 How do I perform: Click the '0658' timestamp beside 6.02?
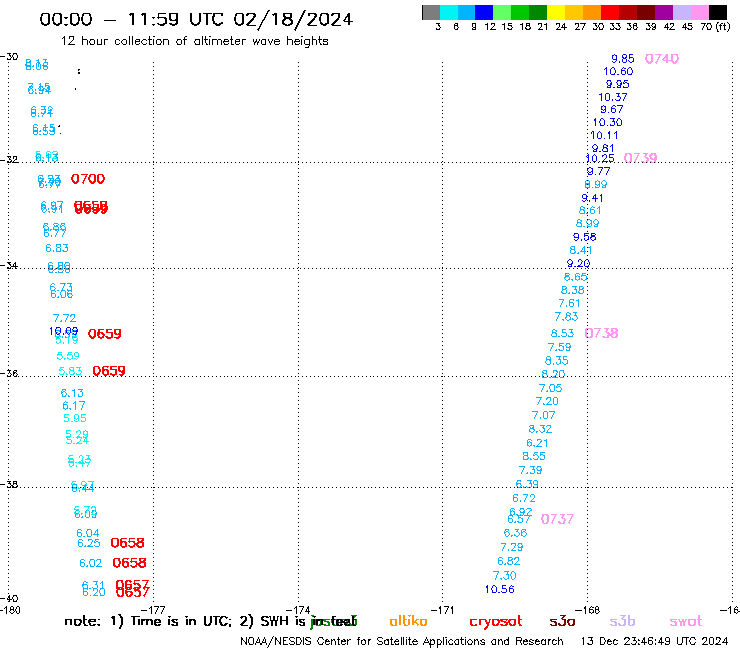click(129, 563)
